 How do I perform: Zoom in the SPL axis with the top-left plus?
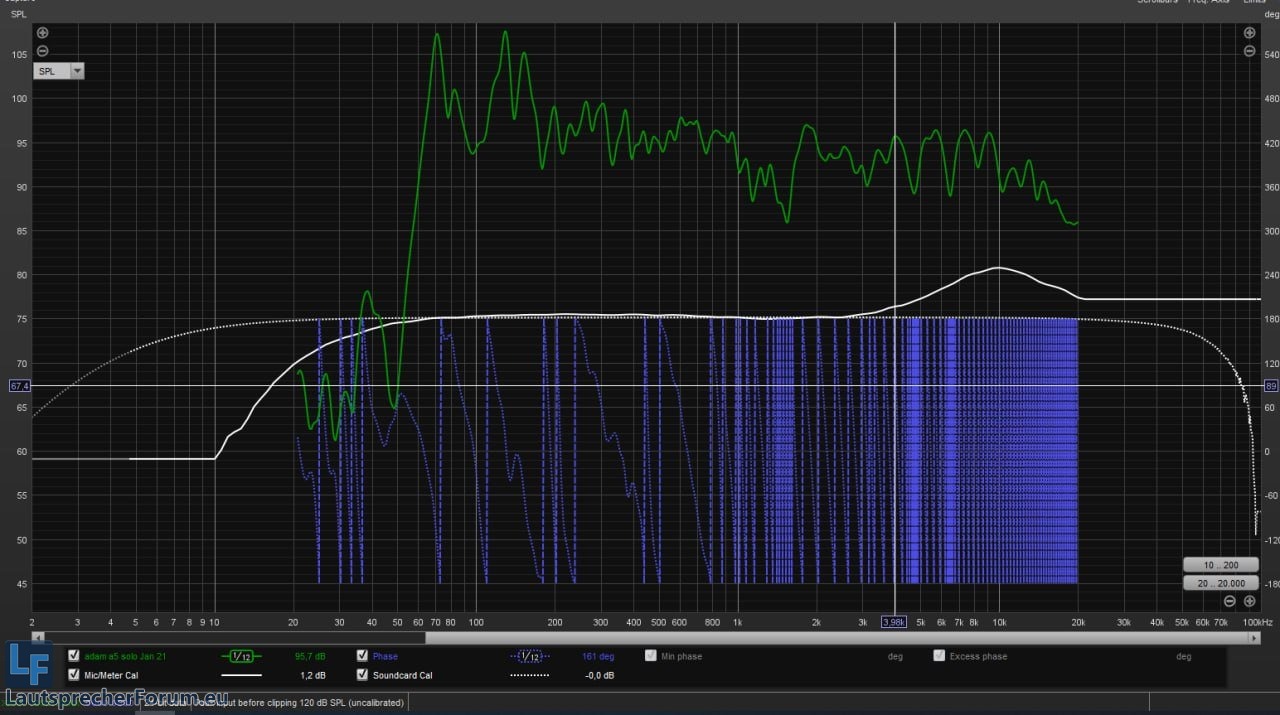pos(42,33)
